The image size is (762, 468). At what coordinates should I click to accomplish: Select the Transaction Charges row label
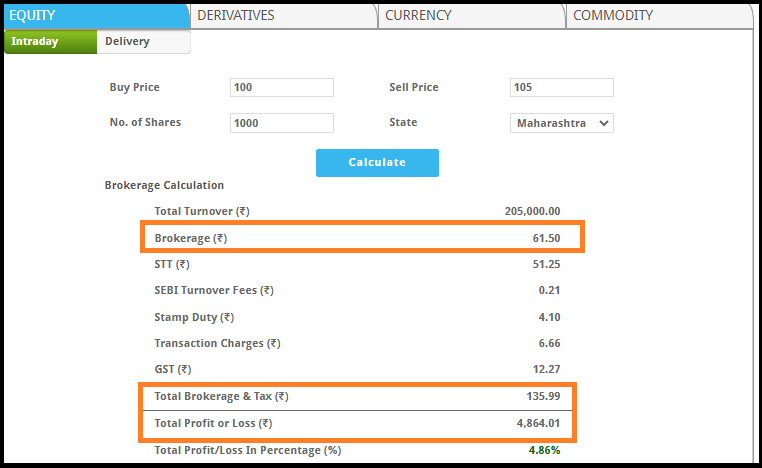[217, 344]
